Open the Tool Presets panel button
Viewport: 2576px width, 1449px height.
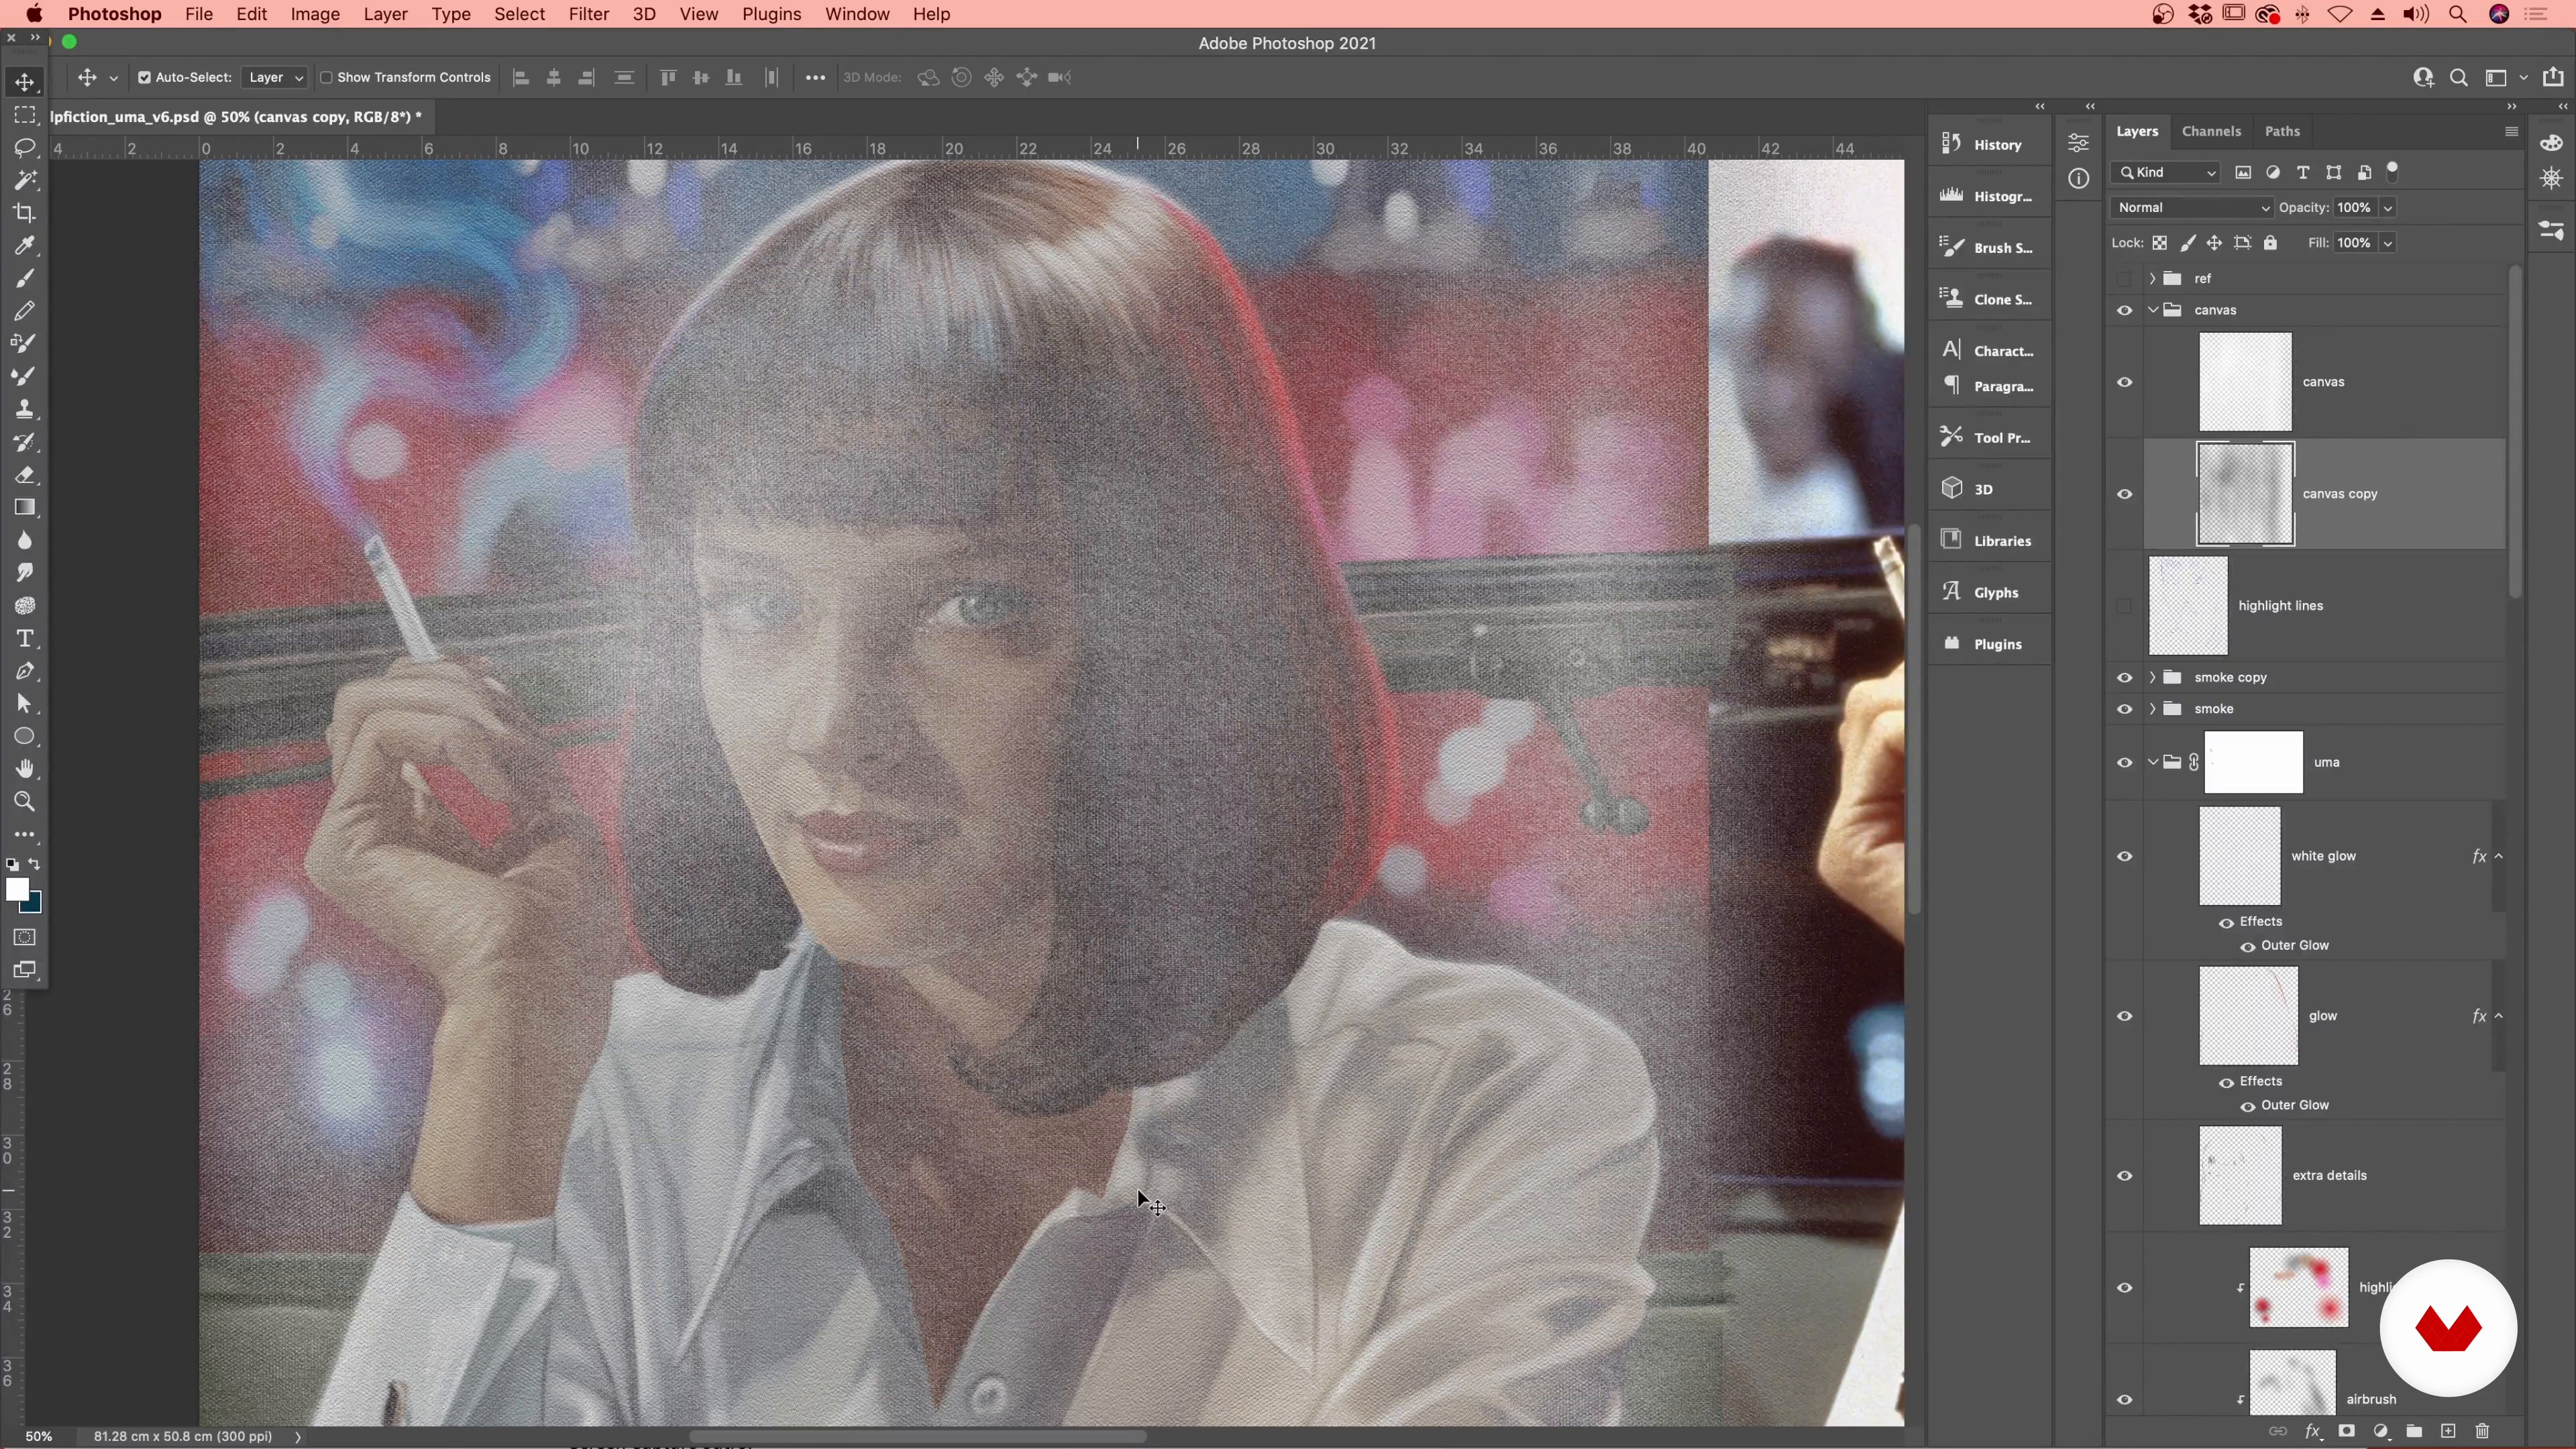click(1989, 438)
